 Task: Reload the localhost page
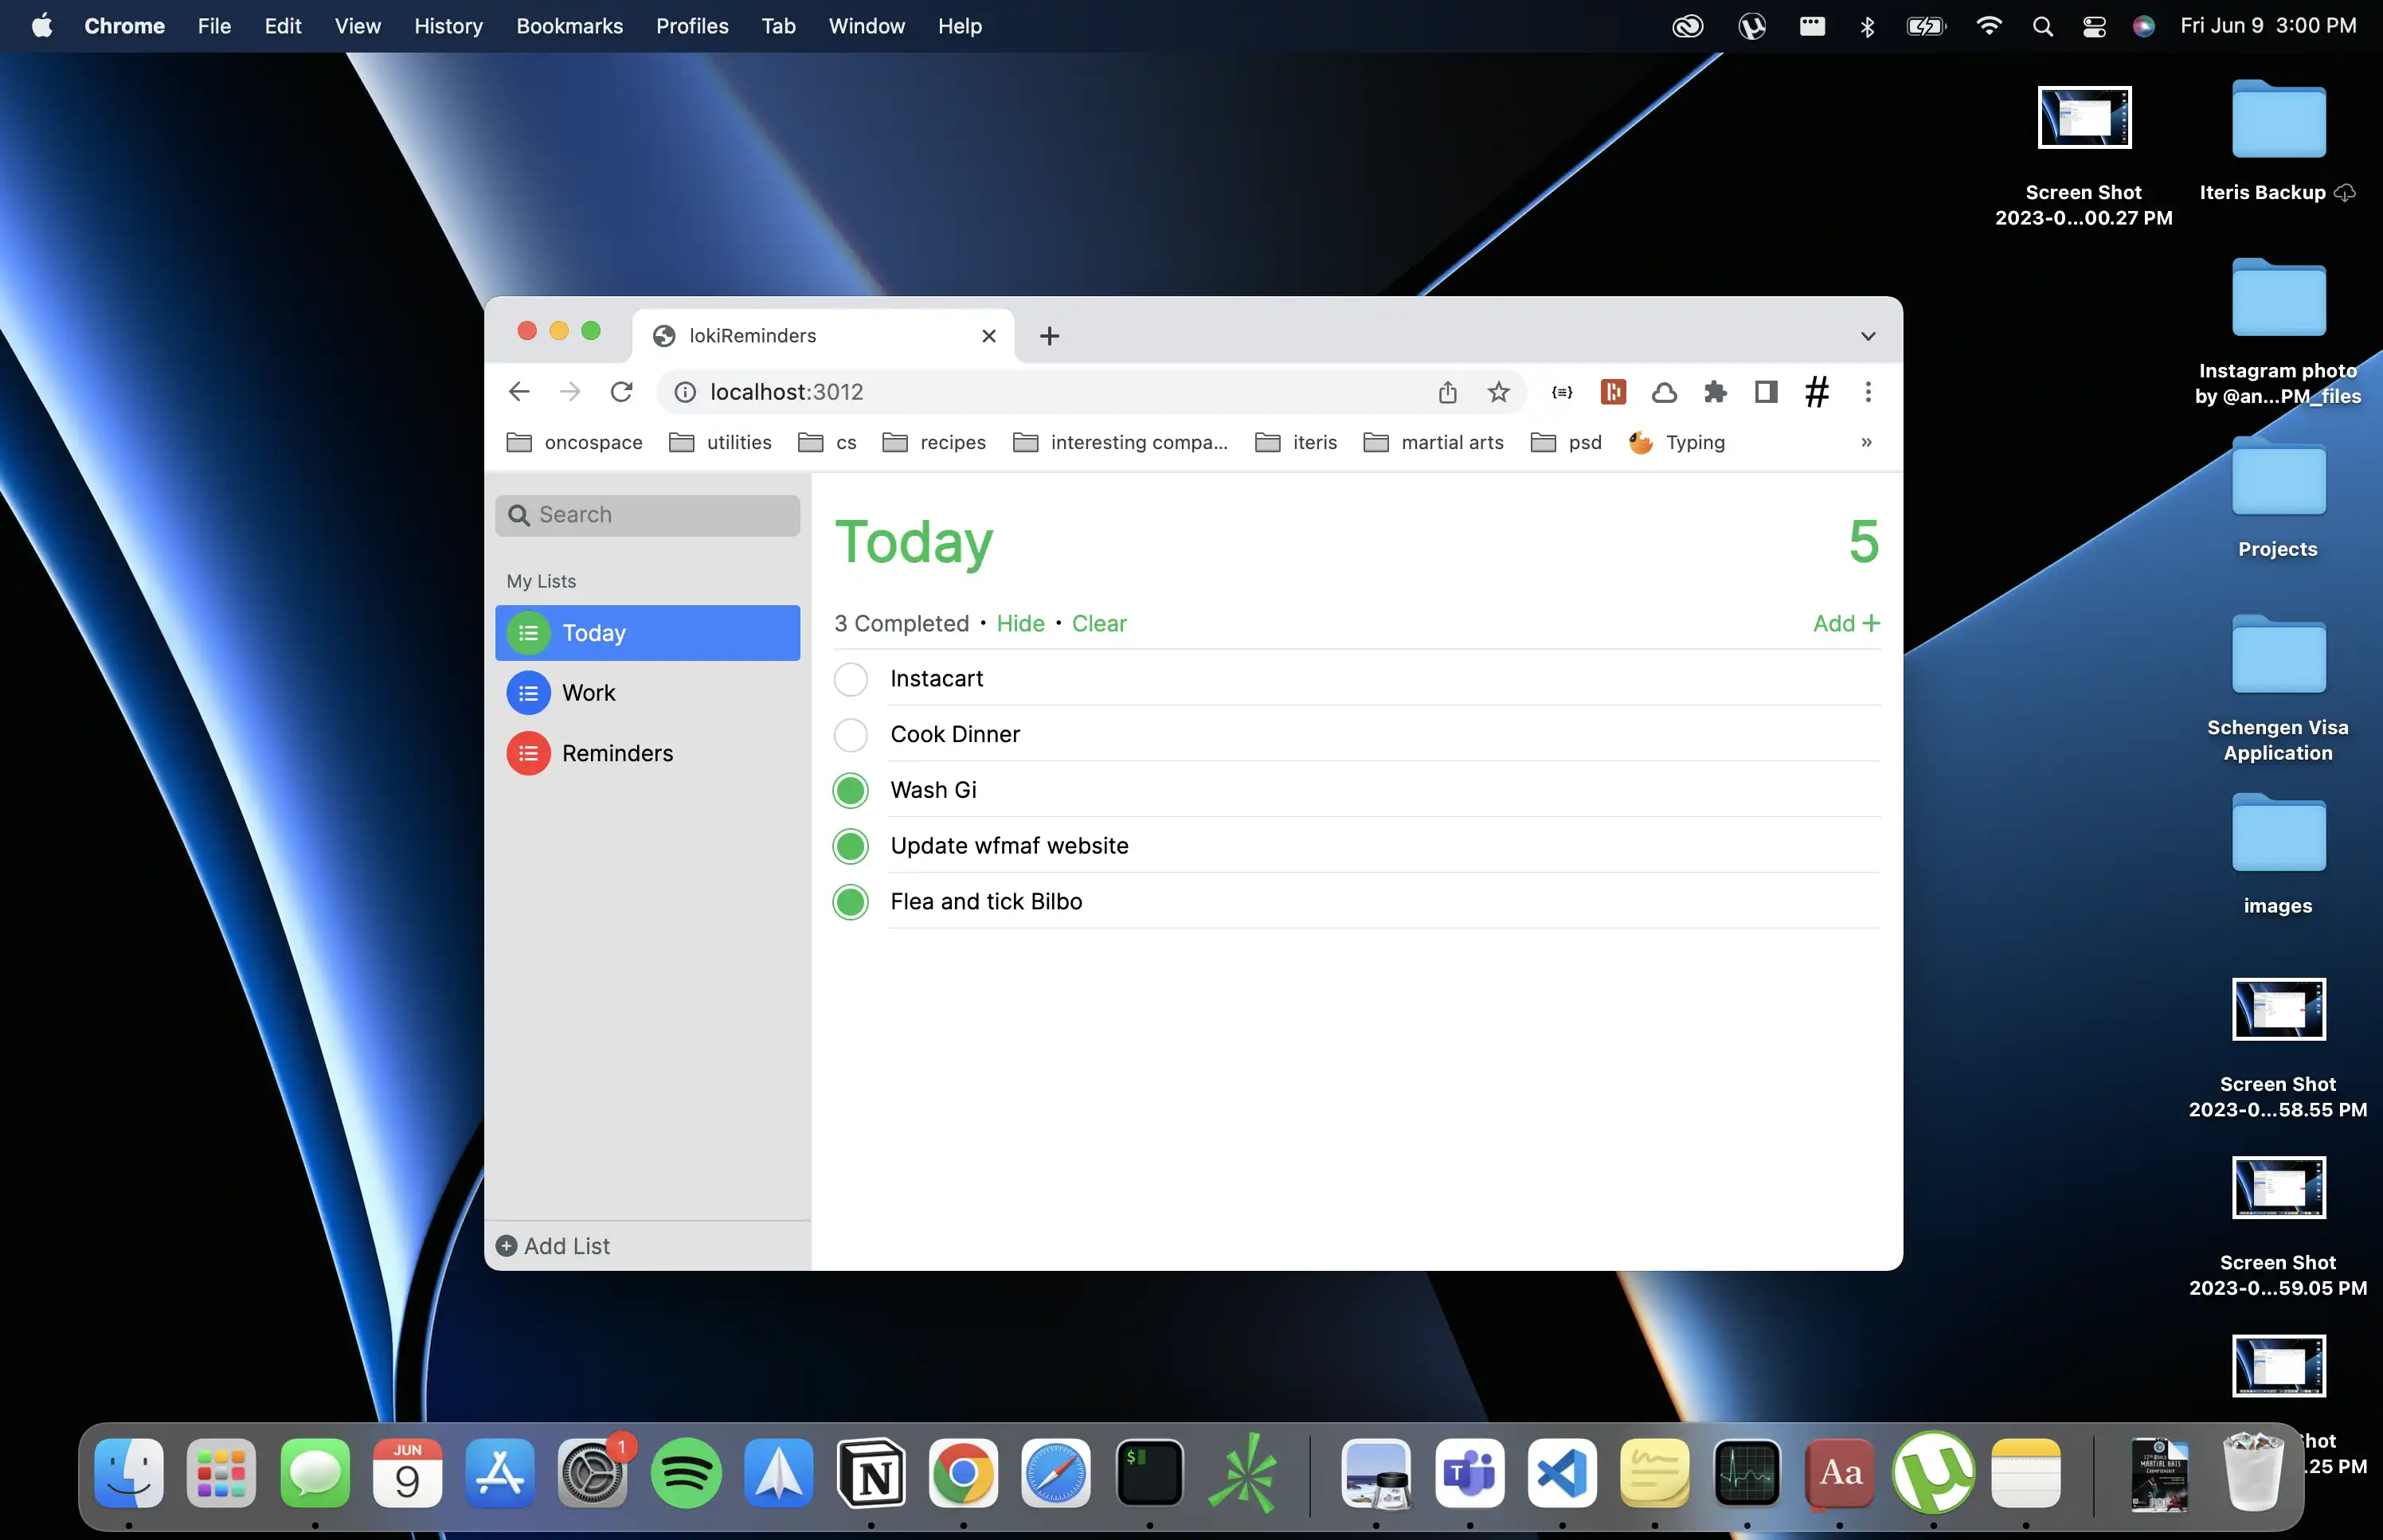tap(621, 392)
